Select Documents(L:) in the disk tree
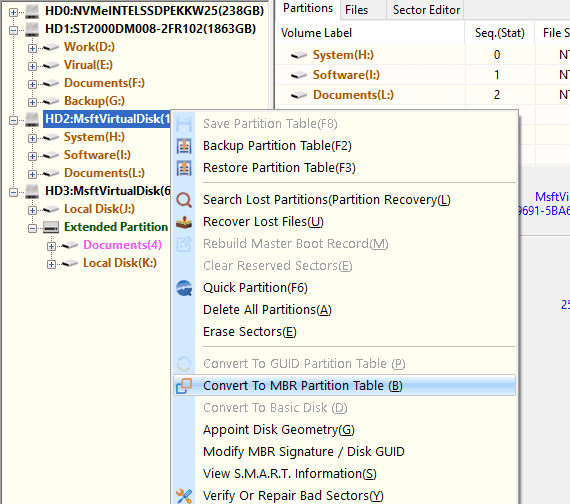Screen dimensions: 570x504 tap(104, 173)
